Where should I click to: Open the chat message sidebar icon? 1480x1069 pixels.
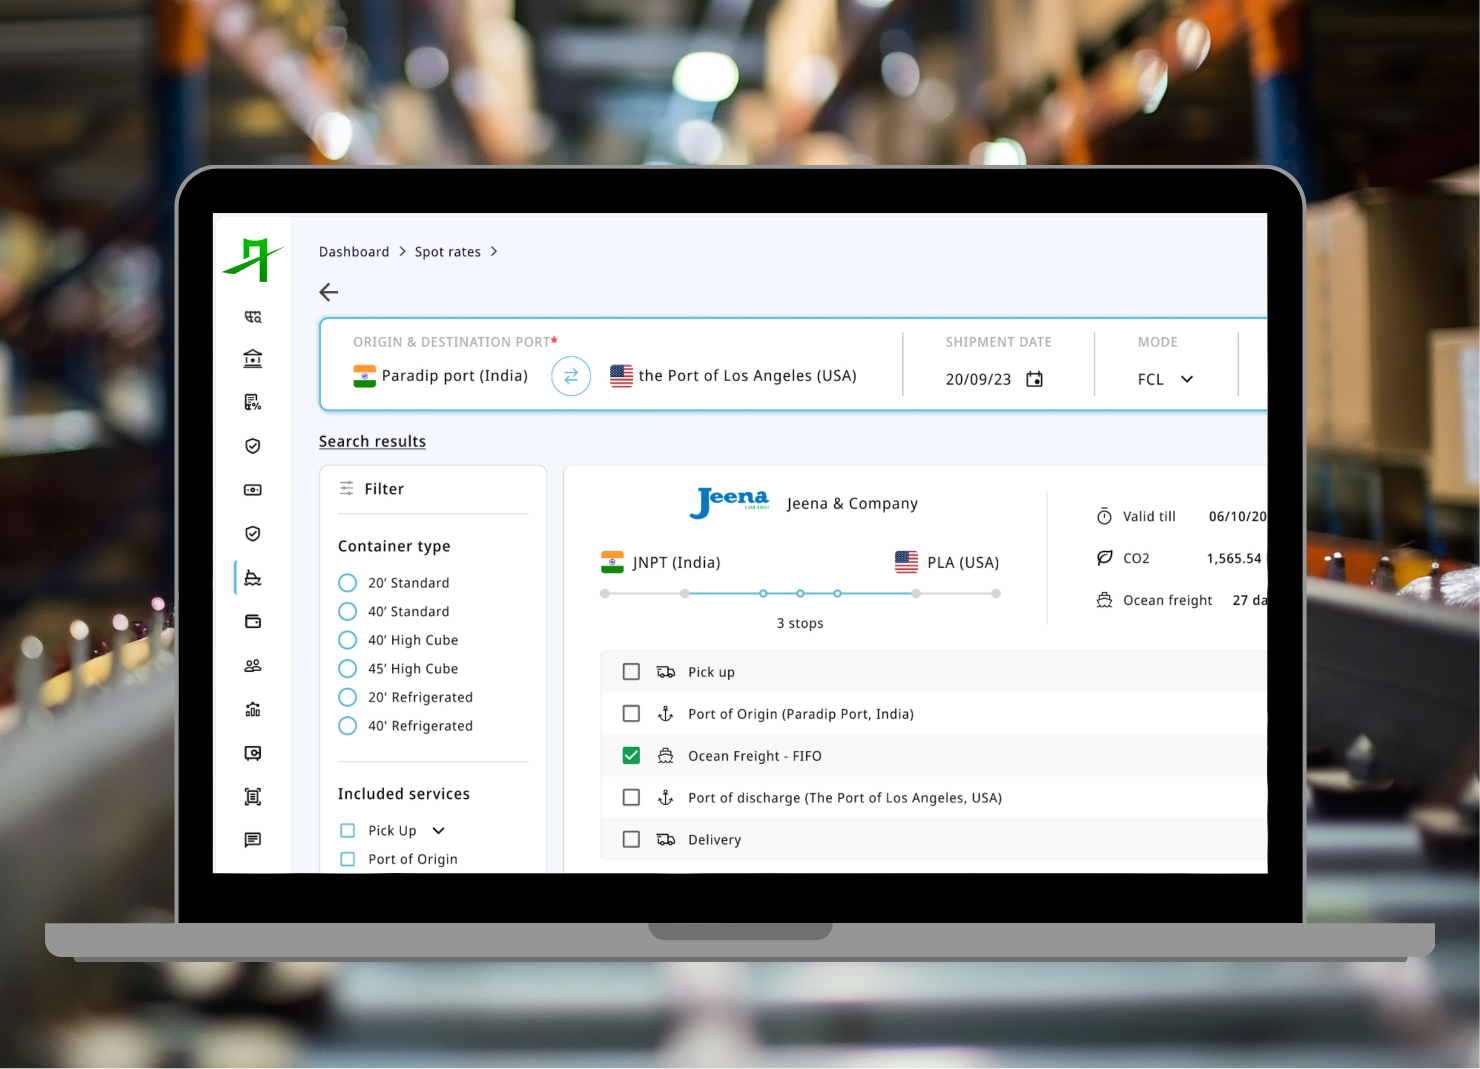[253, 840]
